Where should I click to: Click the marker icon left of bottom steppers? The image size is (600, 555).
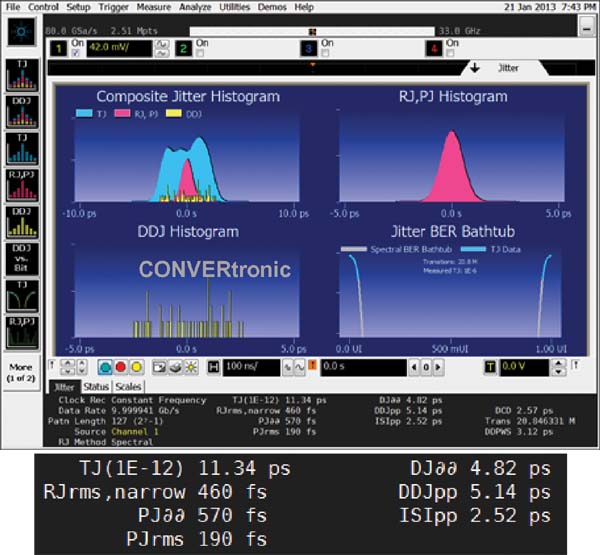pyautogui.click(x=52, y=365)
